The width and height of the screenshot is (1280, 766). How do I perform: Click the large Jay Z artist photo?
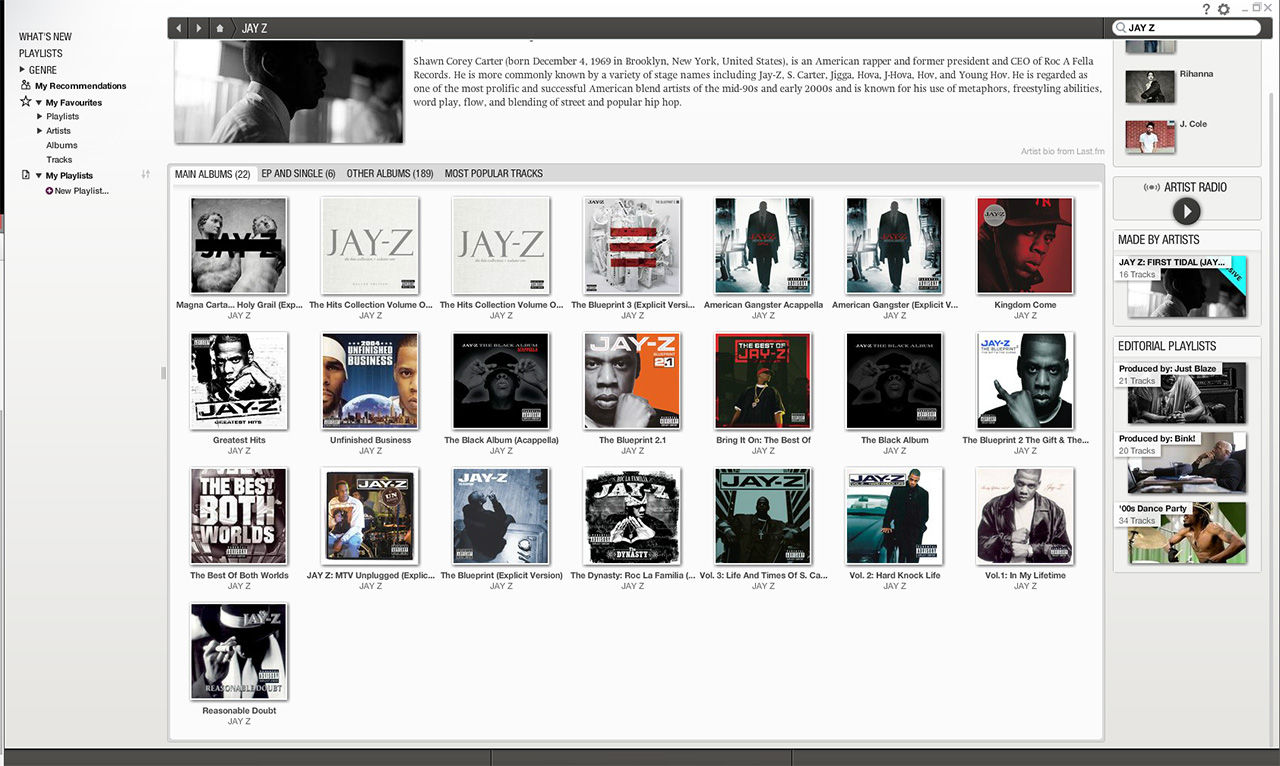click(x=289, y=92)
